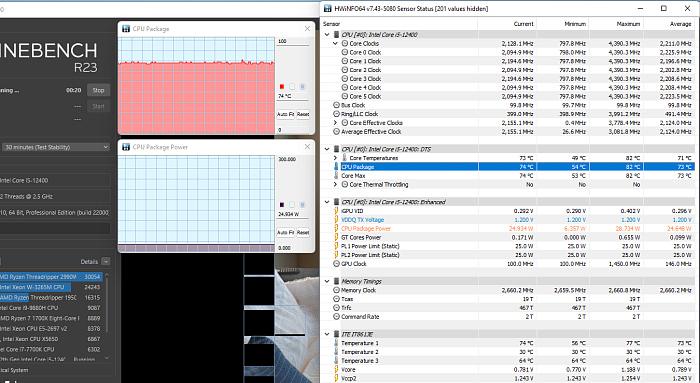Click the clock icon beside Core 0 Clock

tap(345, 52)
